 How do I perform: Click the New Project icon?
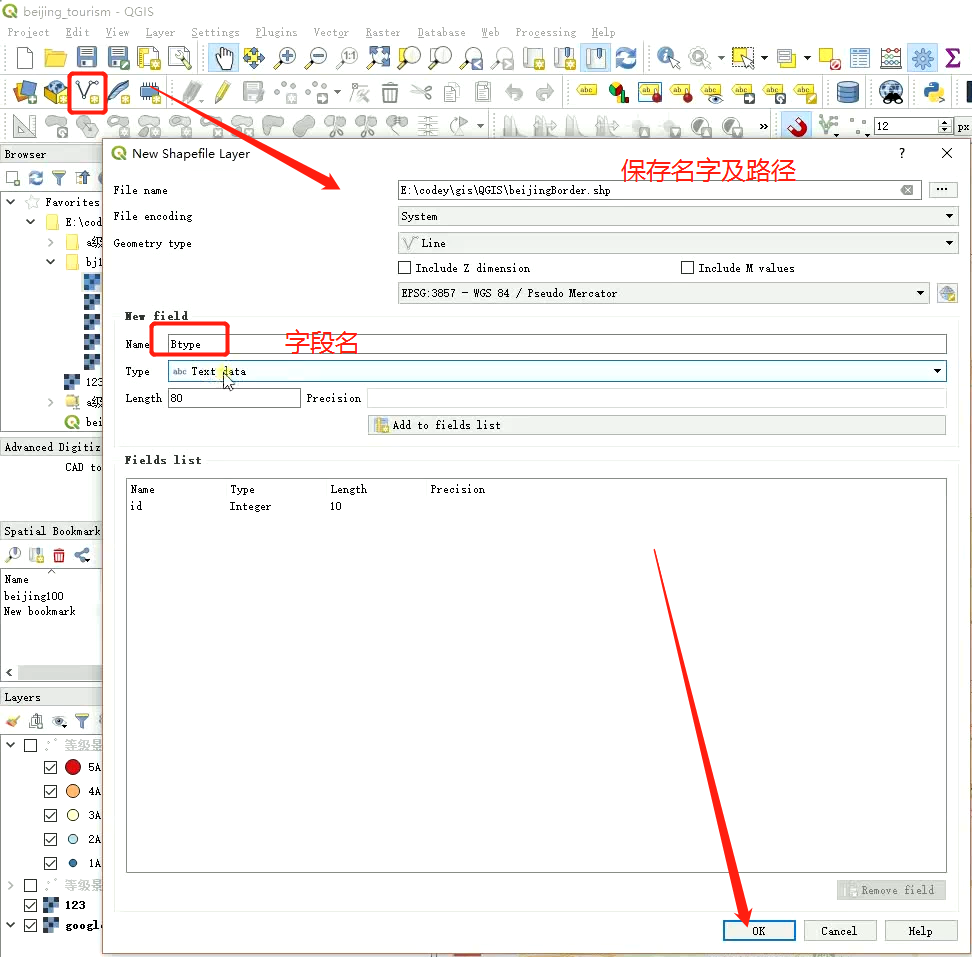point(25,58)
